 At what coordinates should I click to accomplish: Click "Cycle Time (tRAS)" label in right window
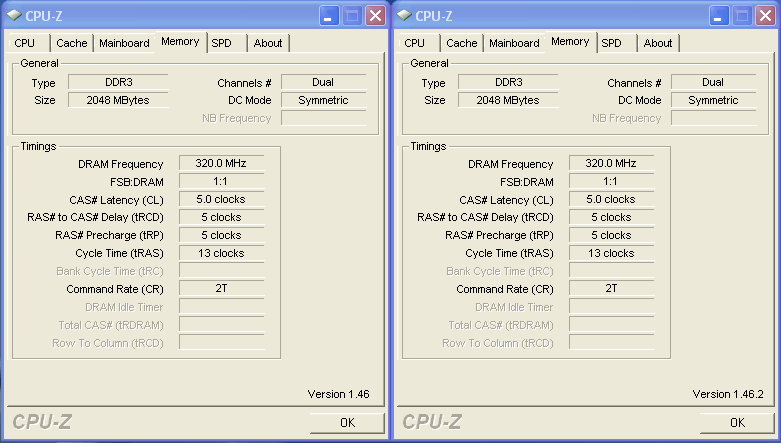tap(510, 253)
